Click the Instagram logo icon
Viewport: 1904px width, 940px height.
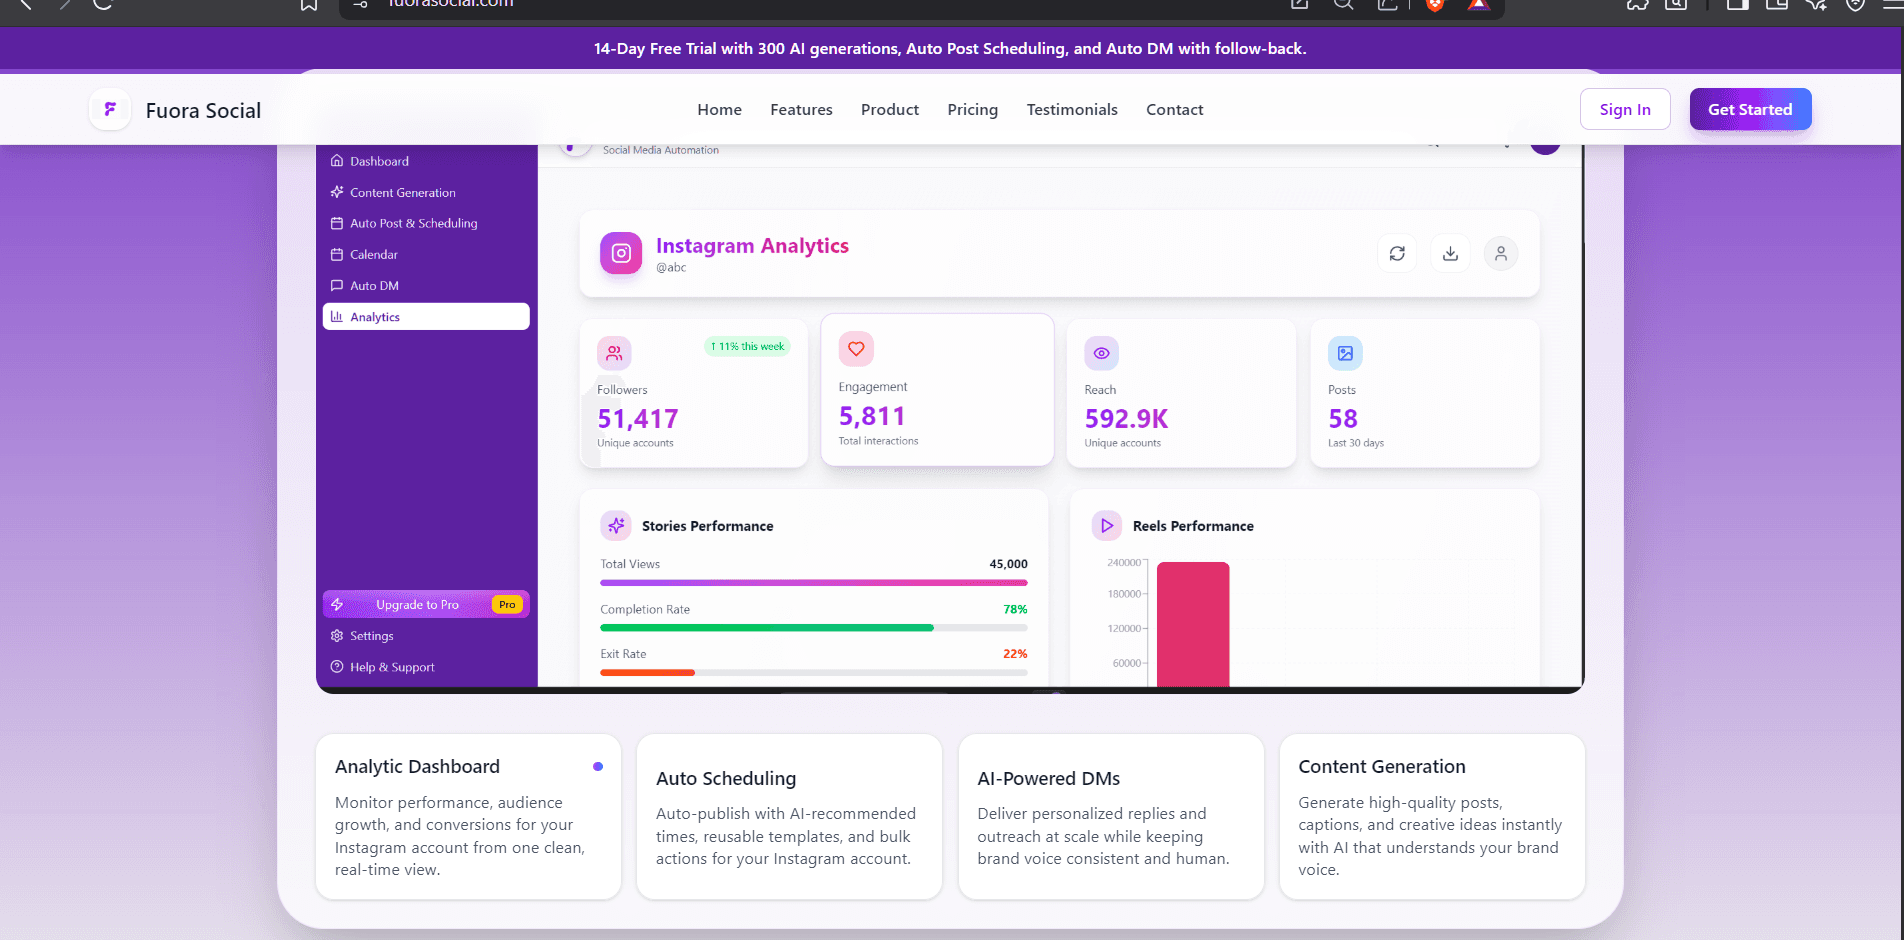click(x=621, y=253)
